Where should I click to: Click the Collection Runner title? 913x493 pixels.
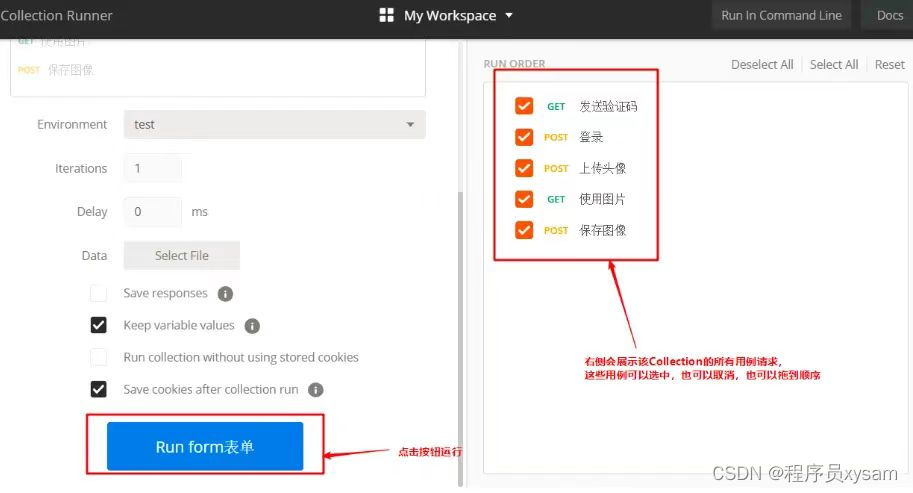56,16
